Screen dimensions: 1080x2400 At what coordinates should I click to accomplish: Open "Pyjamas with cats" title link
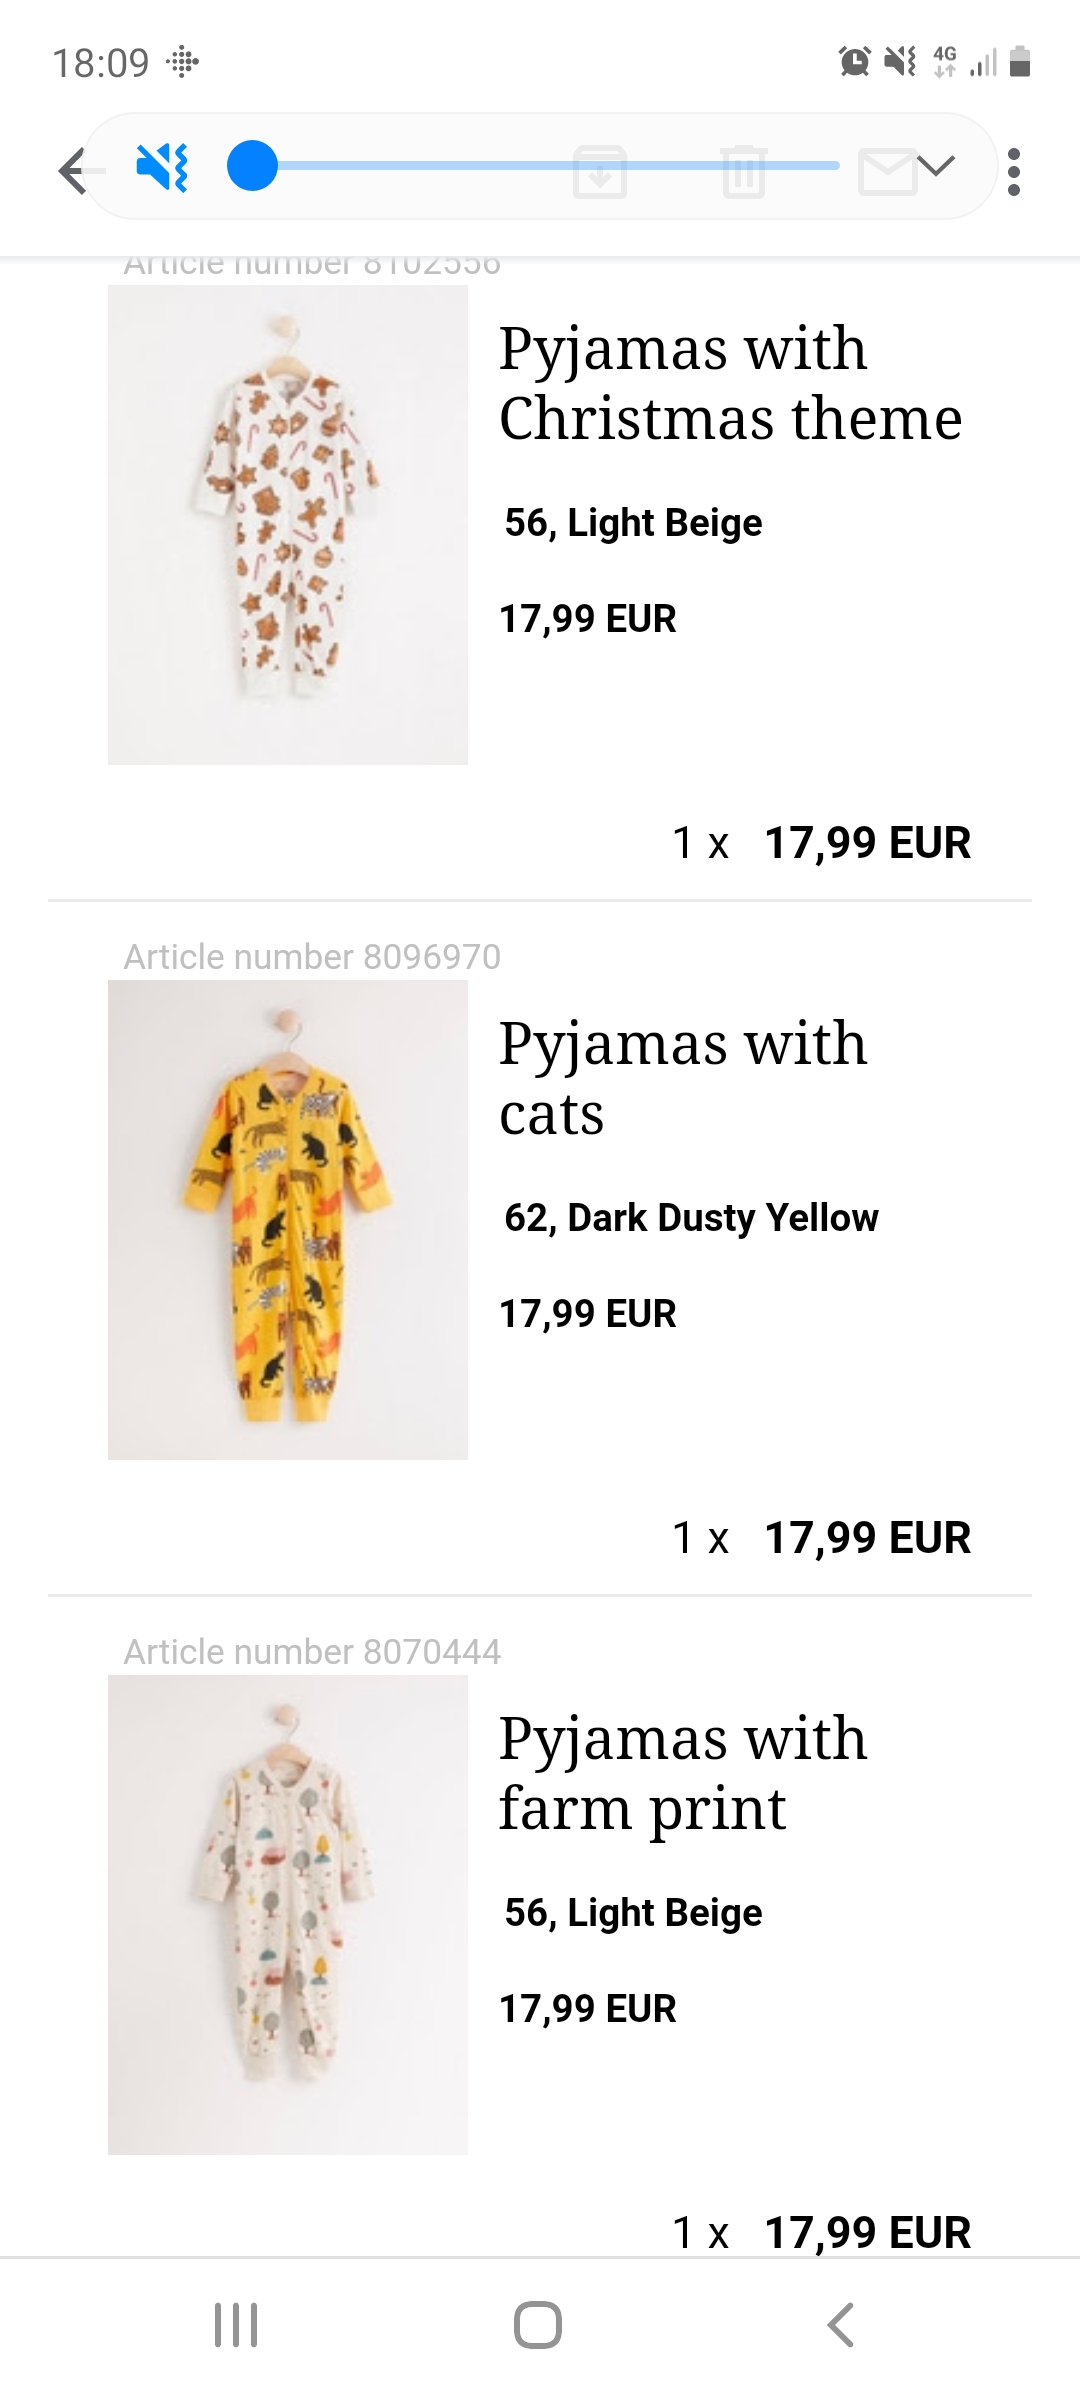[x=683, y=1078]
